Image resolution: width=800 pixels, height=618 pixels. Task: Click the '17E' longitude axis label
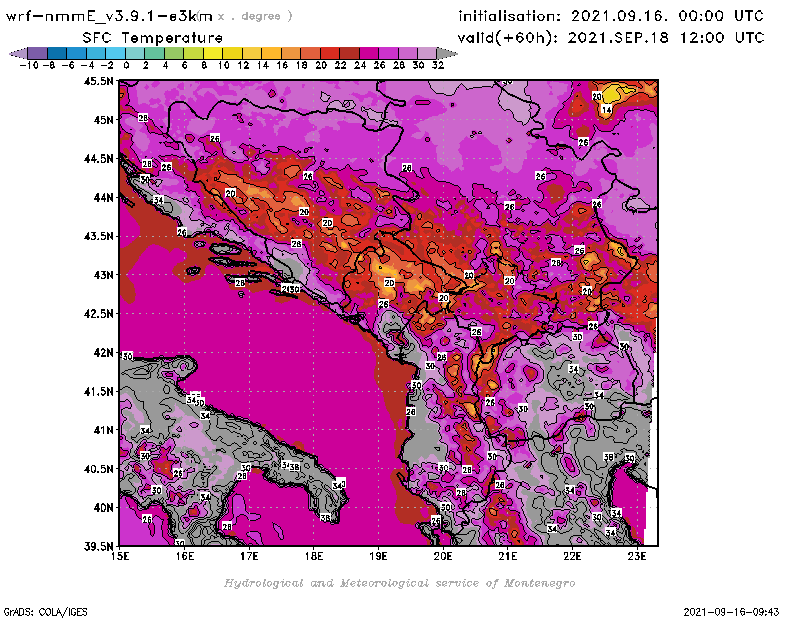point(249,556)
